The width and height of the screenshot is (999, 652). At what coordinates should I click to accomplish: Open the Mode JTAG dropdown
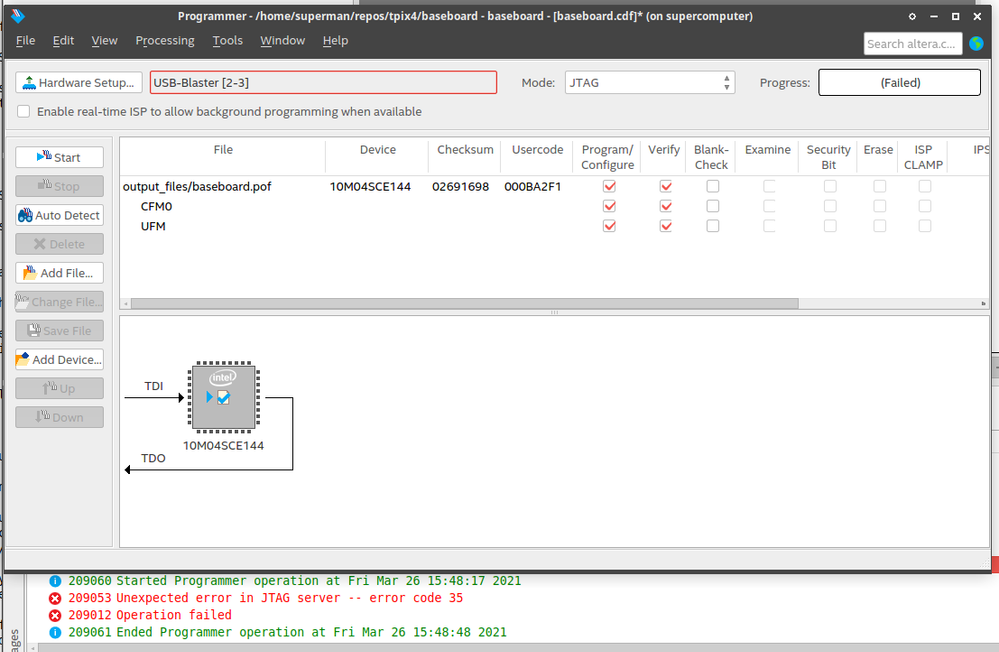(x=650, y=83)
